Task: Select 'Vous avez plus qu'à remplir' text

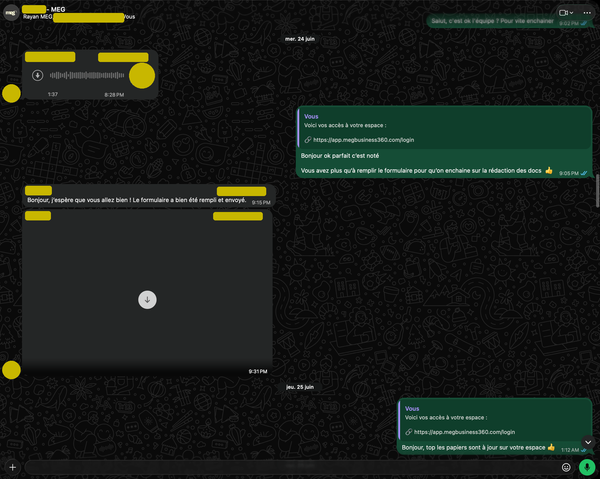Action: pyautogui.click(x=421, y=171)
